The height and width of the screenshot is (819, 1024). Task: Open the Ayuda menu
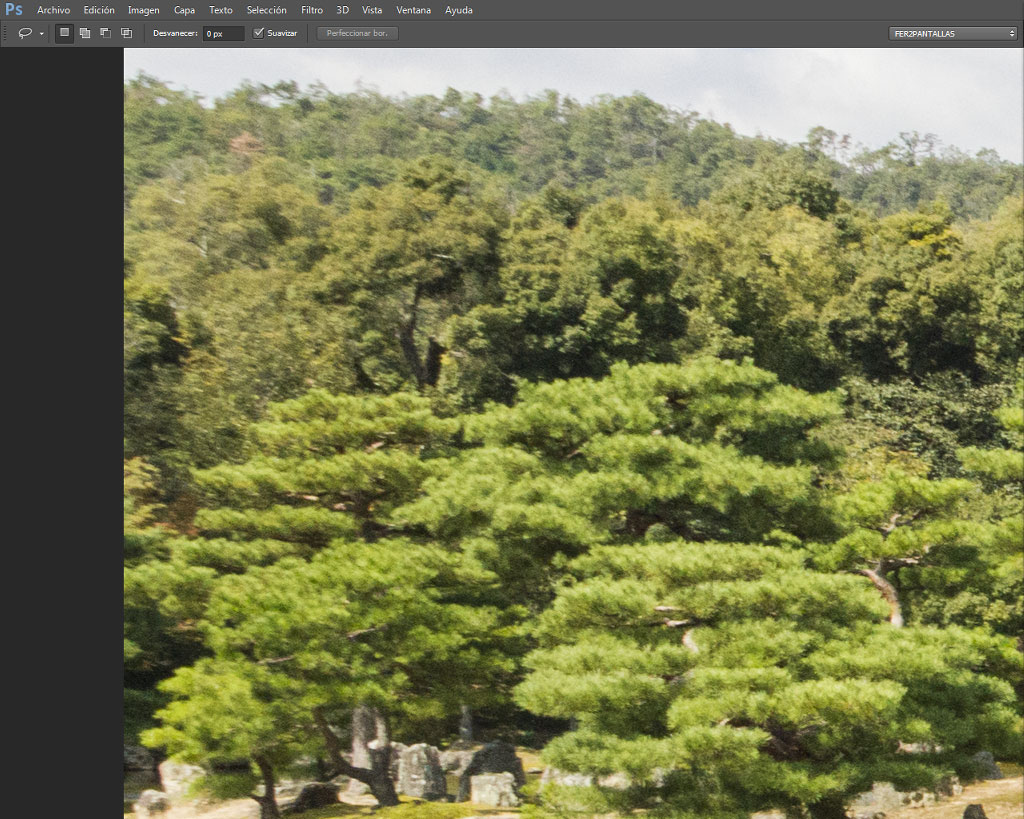(x=458, y=10)
